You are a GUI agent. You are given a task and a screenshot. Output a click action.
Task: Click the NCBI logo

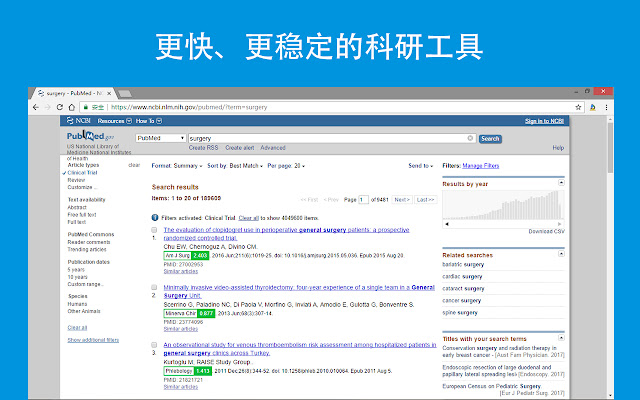point(79,121)
